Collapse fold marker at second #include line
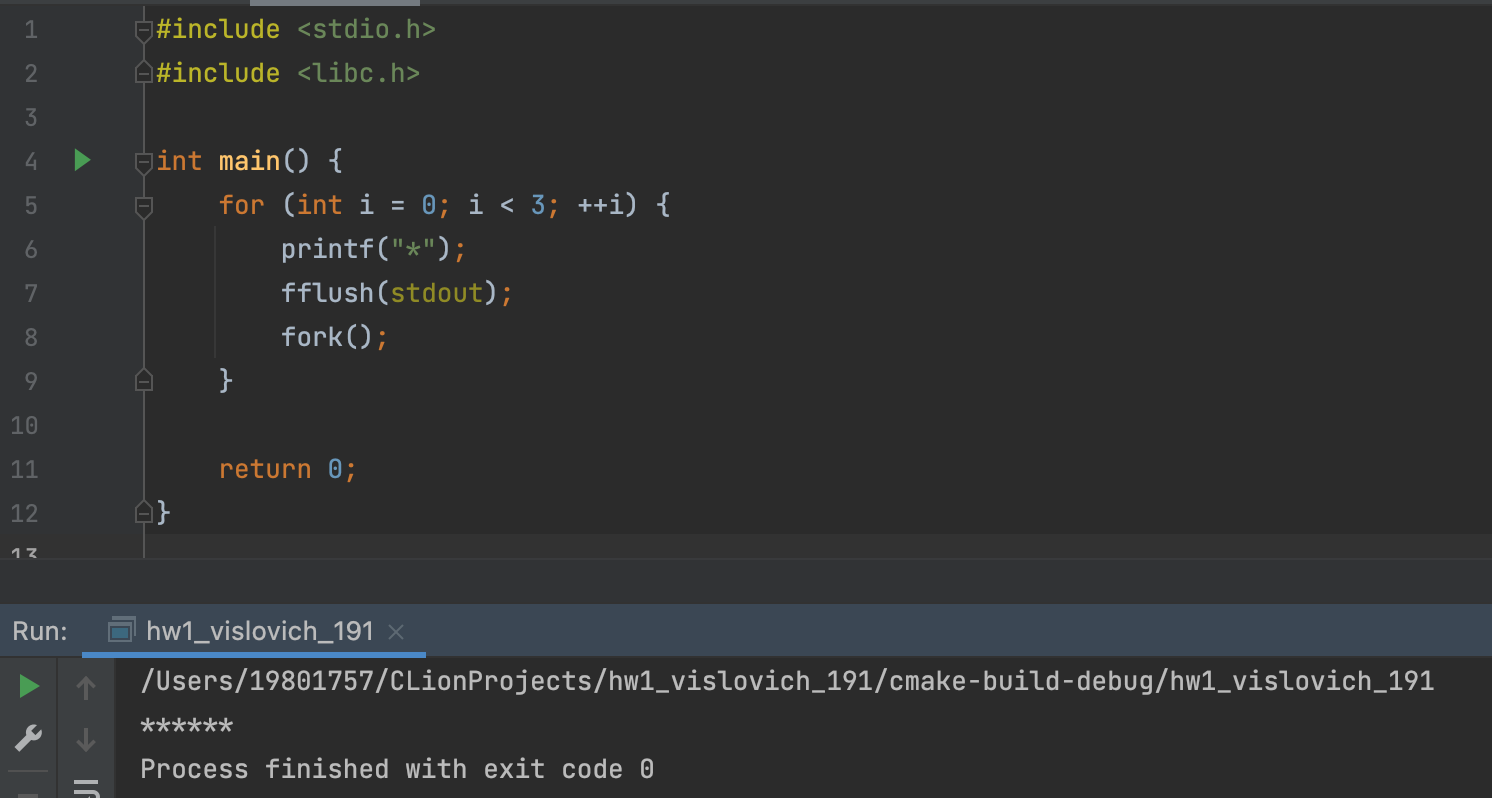The image size is (1492, 798). [x=144, y=74]
